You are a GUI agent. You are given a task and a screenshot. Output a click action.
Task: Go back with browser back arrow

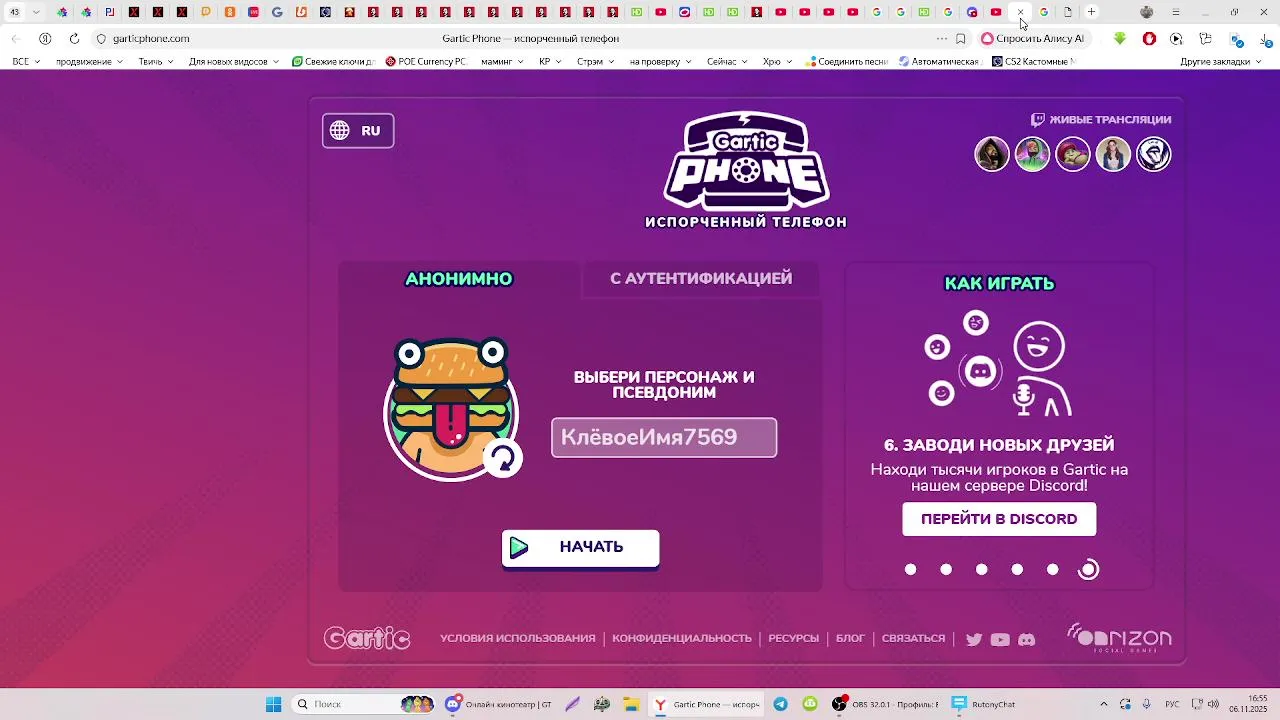pyautogui.click(x=16, y=39)
